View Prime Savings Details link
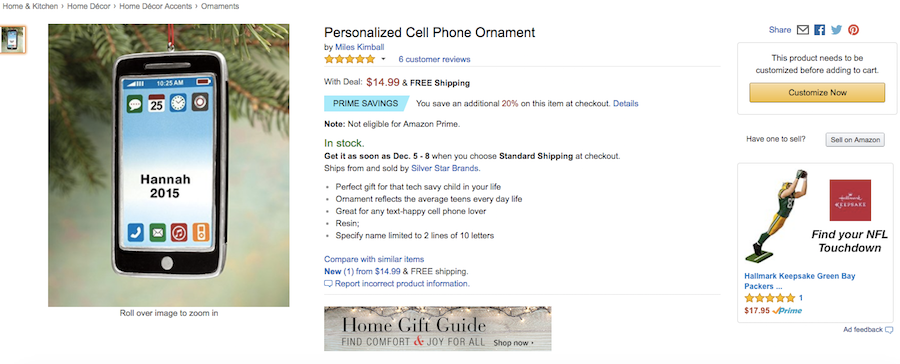The height and width of the screenshot is (364, 900). (x=626, y=103)
